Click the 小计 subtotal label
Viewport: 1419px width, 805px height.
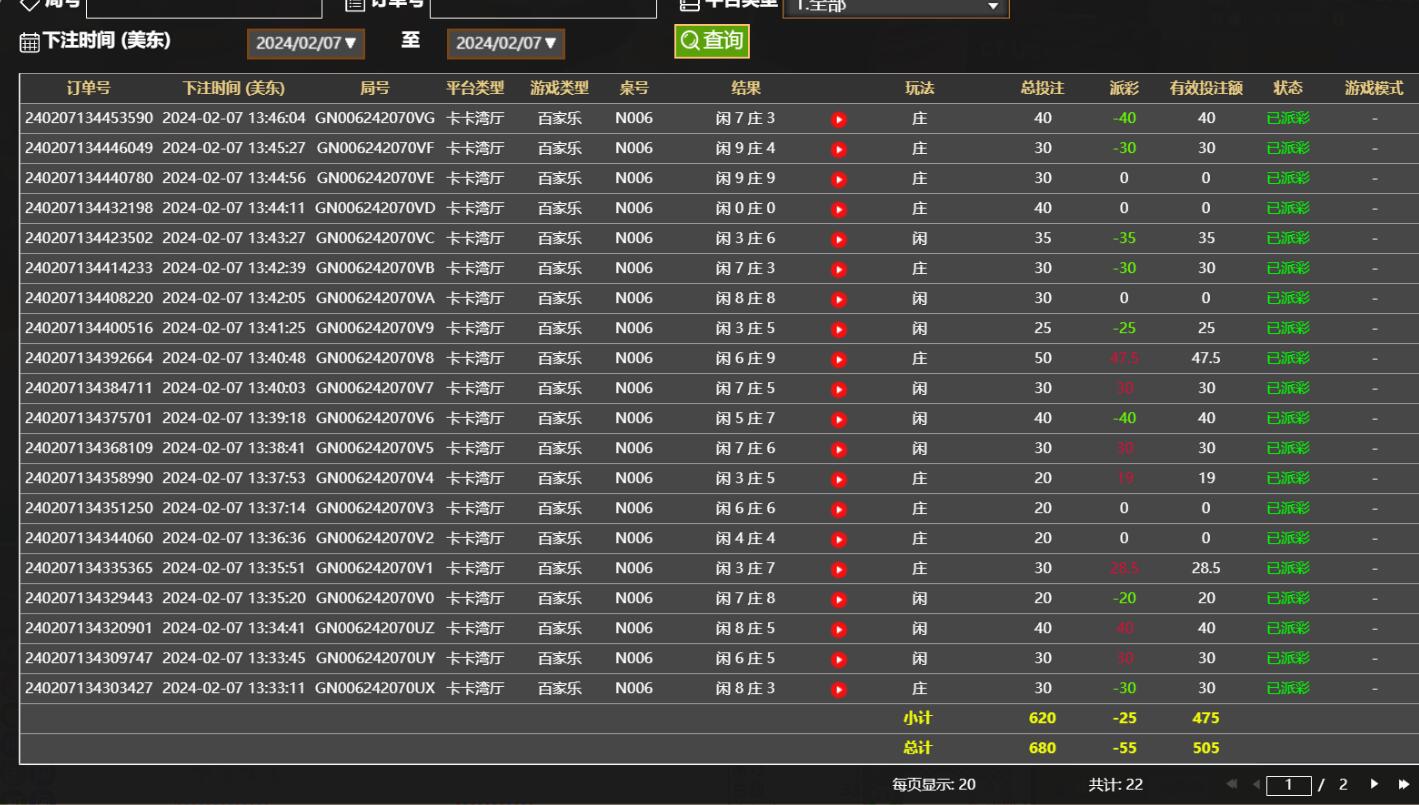[x=918, y=718]
